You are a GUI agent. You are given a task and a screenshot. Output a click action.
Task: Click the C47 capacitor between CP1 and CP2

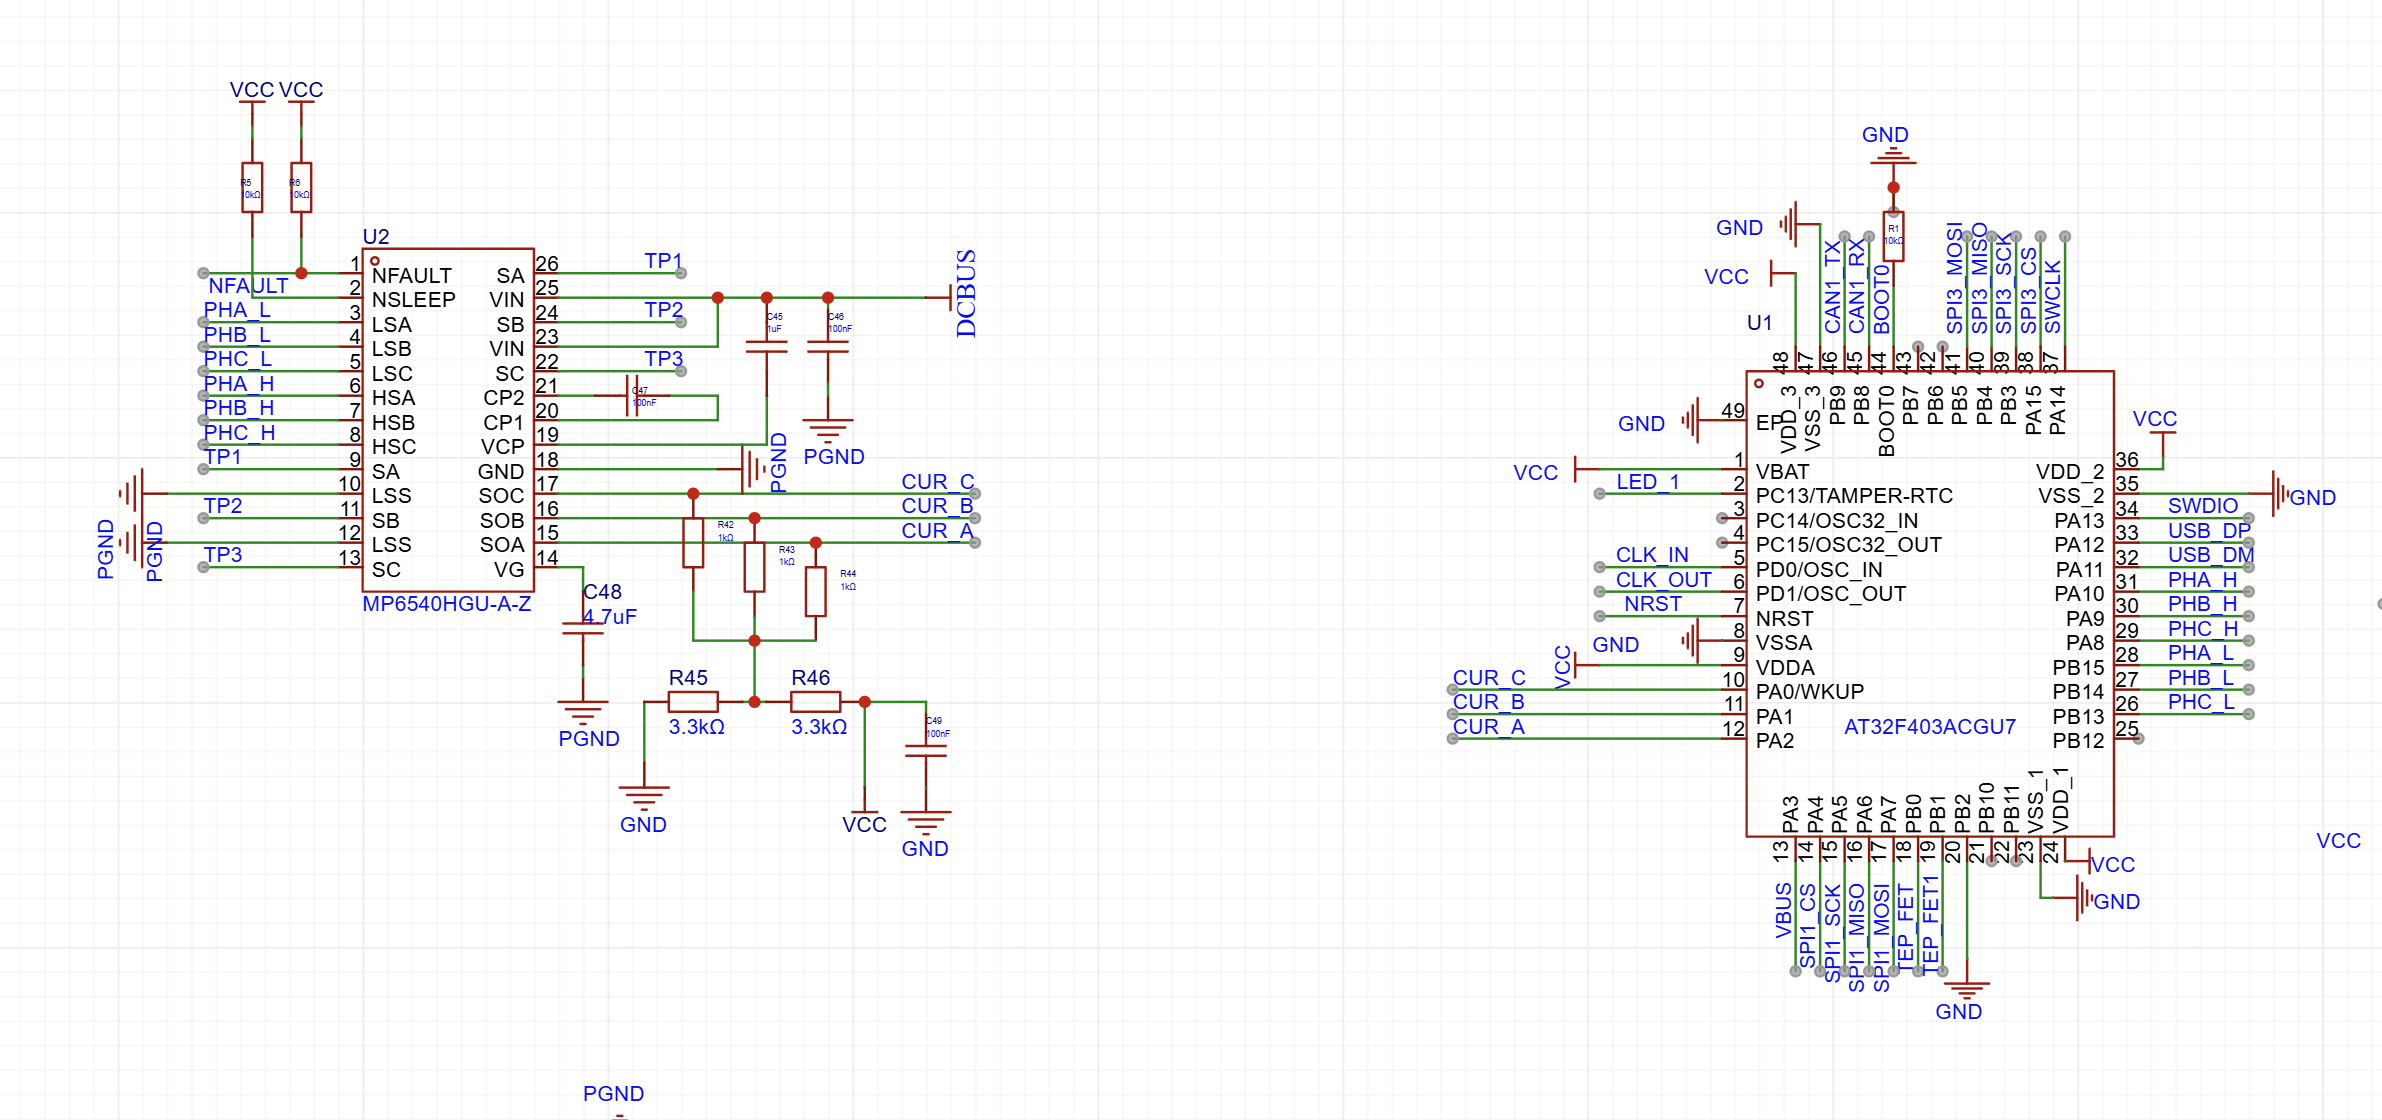[632, 396]
